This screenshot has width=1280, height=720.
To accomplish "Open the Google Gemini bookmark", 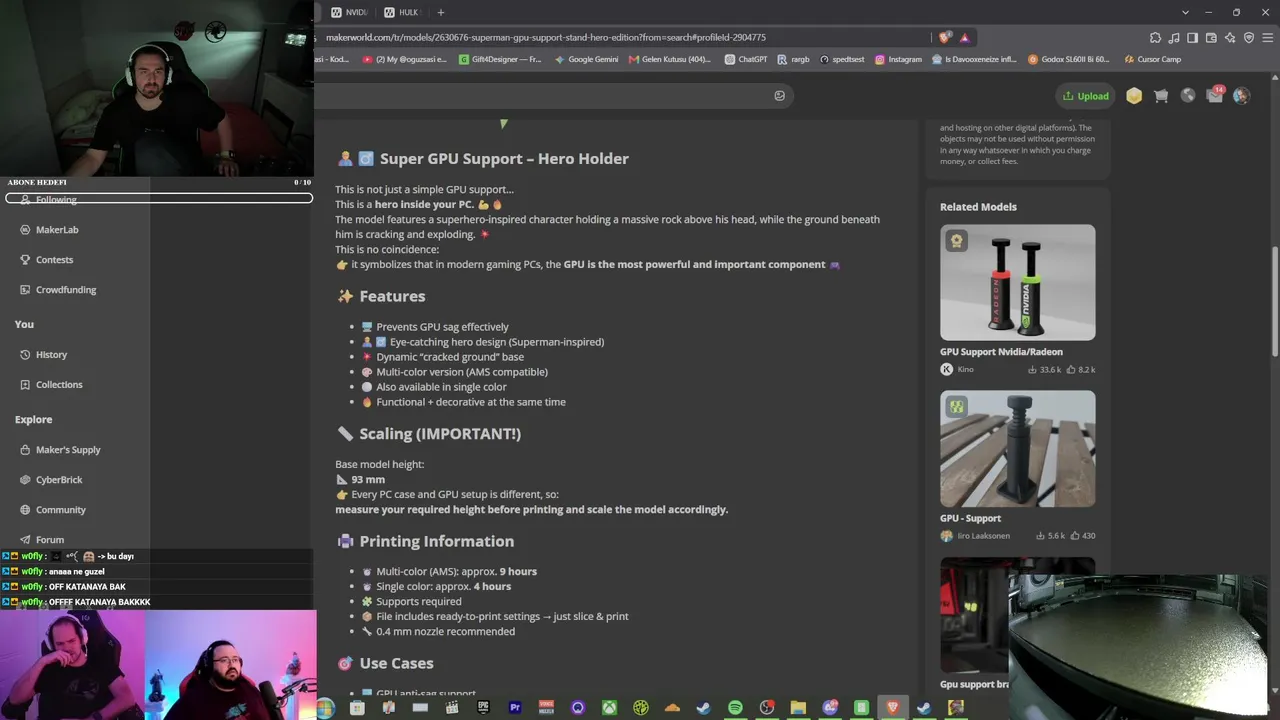I will pyautogui.click(x=587, y=59).
